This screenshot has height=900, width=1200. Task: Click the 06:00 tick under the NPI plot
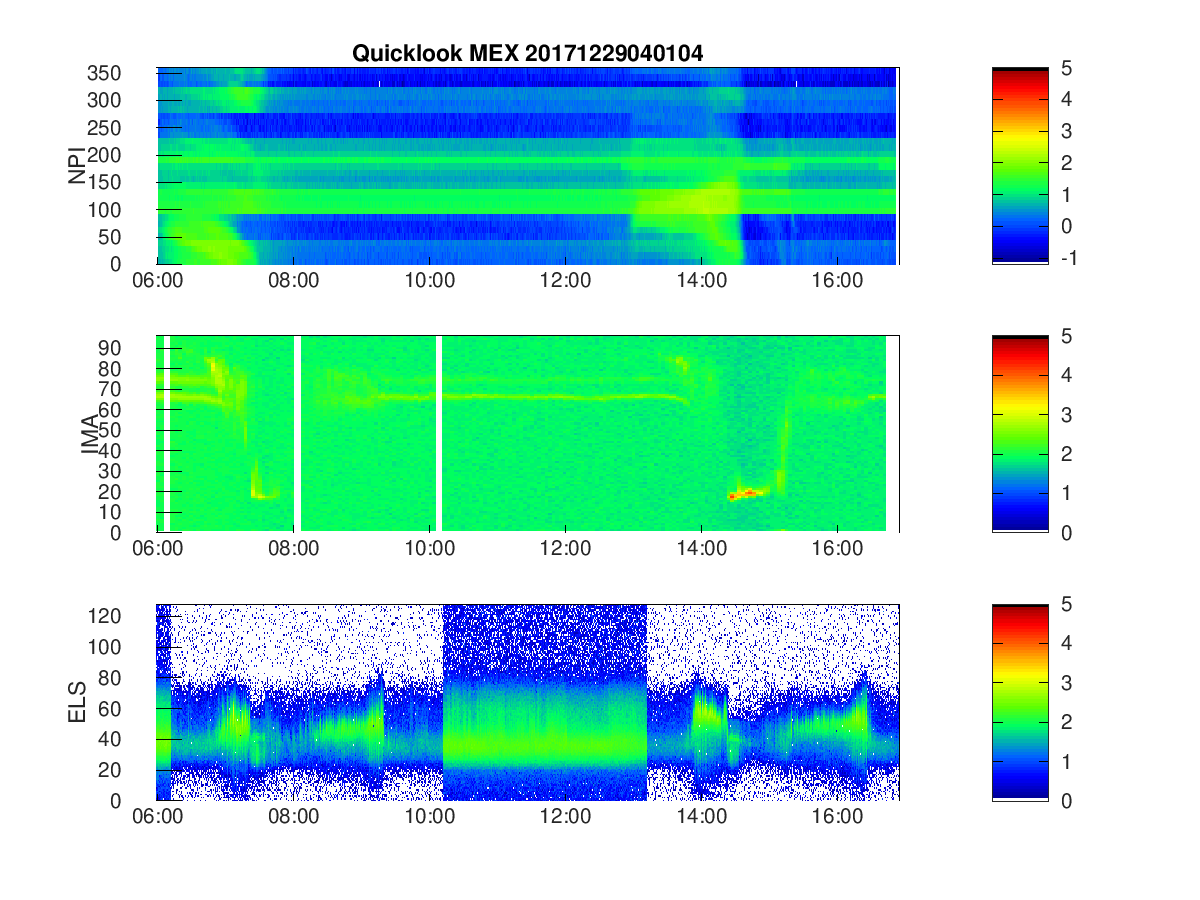[x=159, y=281]
